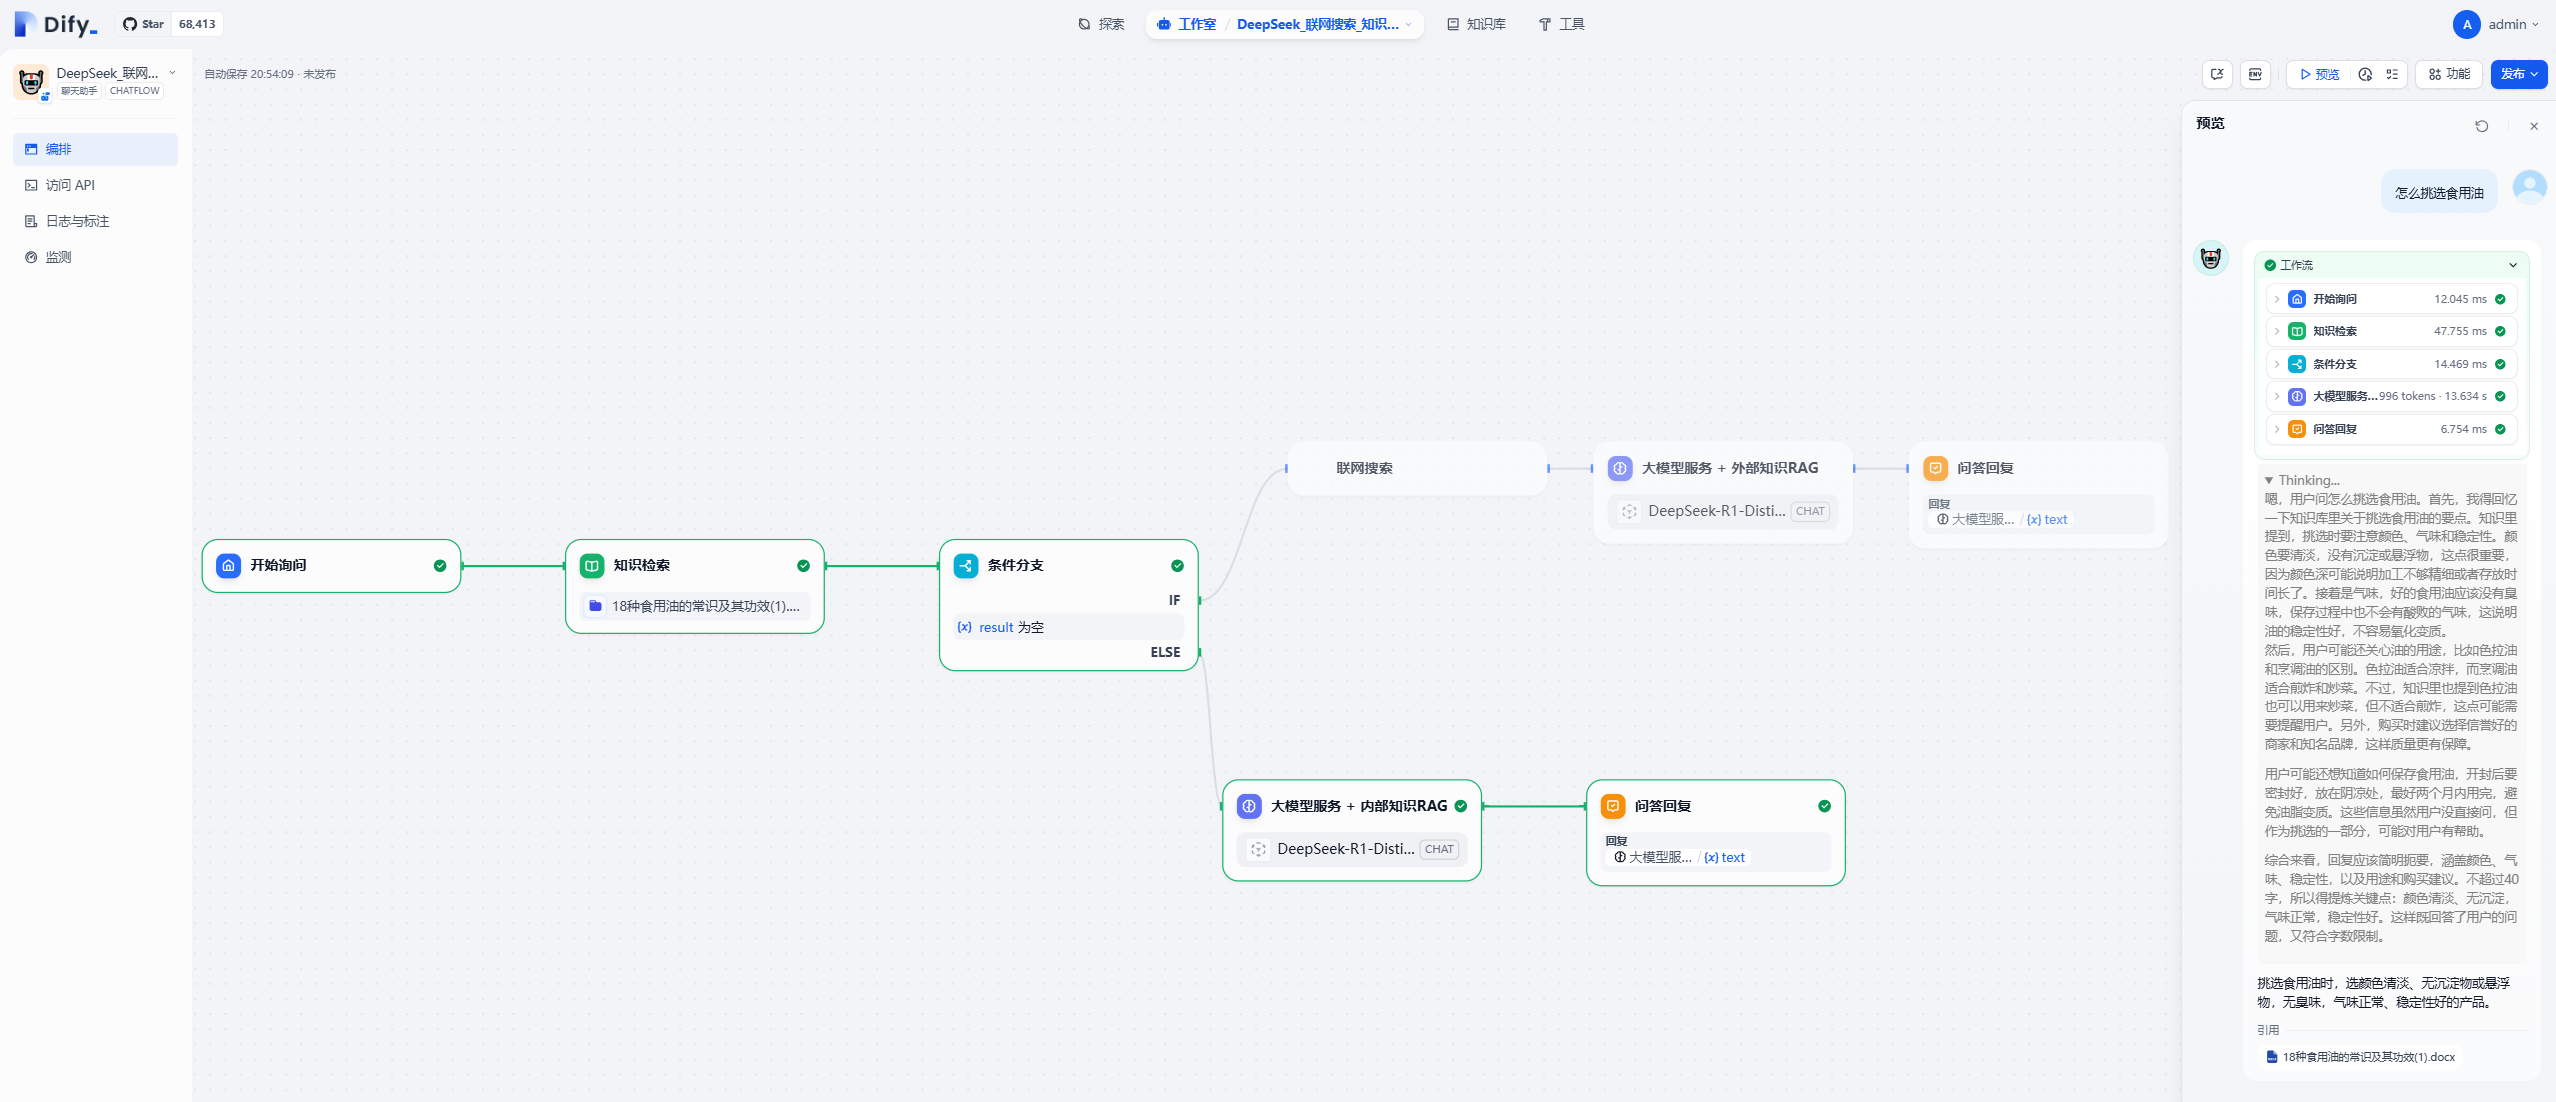The image size is (2556, 1102).
Task: Open the 发布 publish dropdown
Action: click(2518, 74)
